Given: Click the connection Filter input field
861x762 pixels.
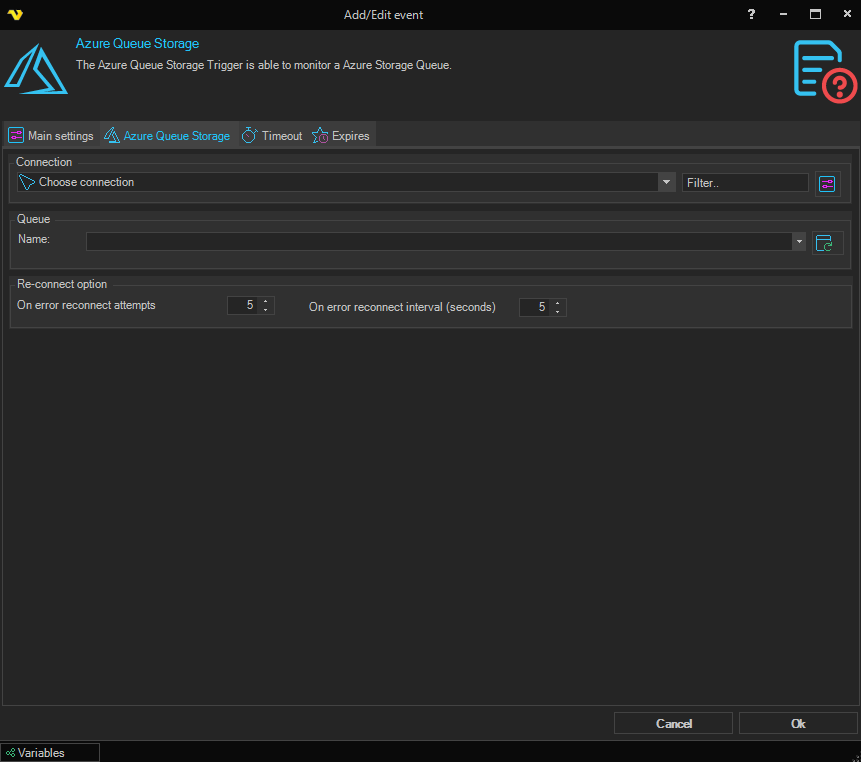Looking at the screenshot, I should pos(744,183).
